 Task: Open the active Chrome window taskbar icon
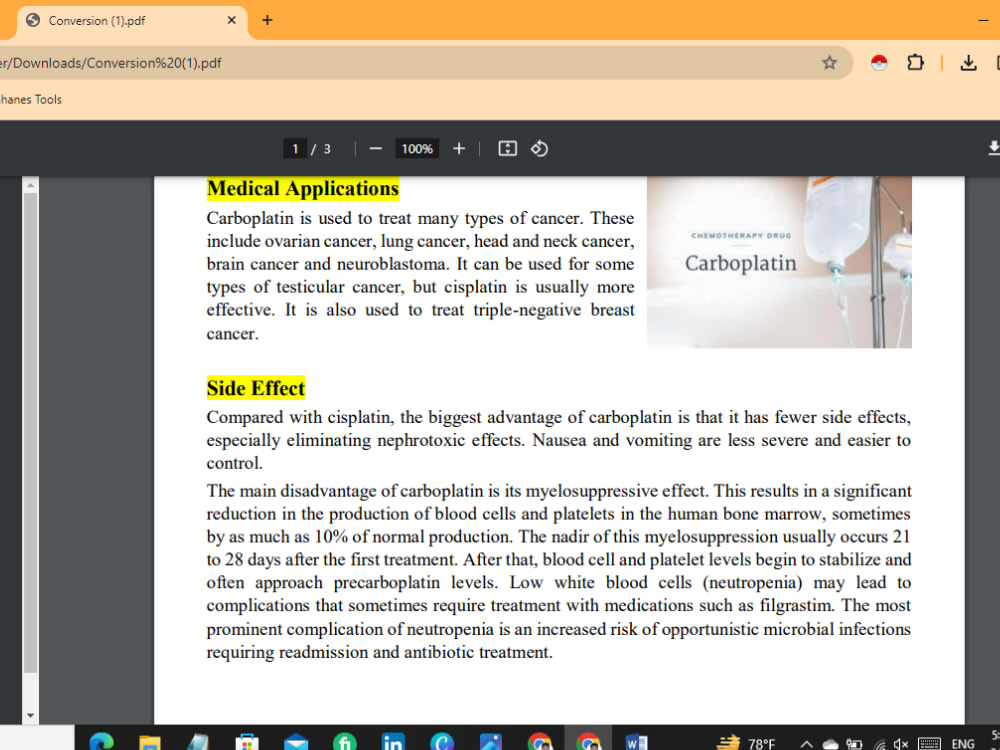click(x=588, y=742)
